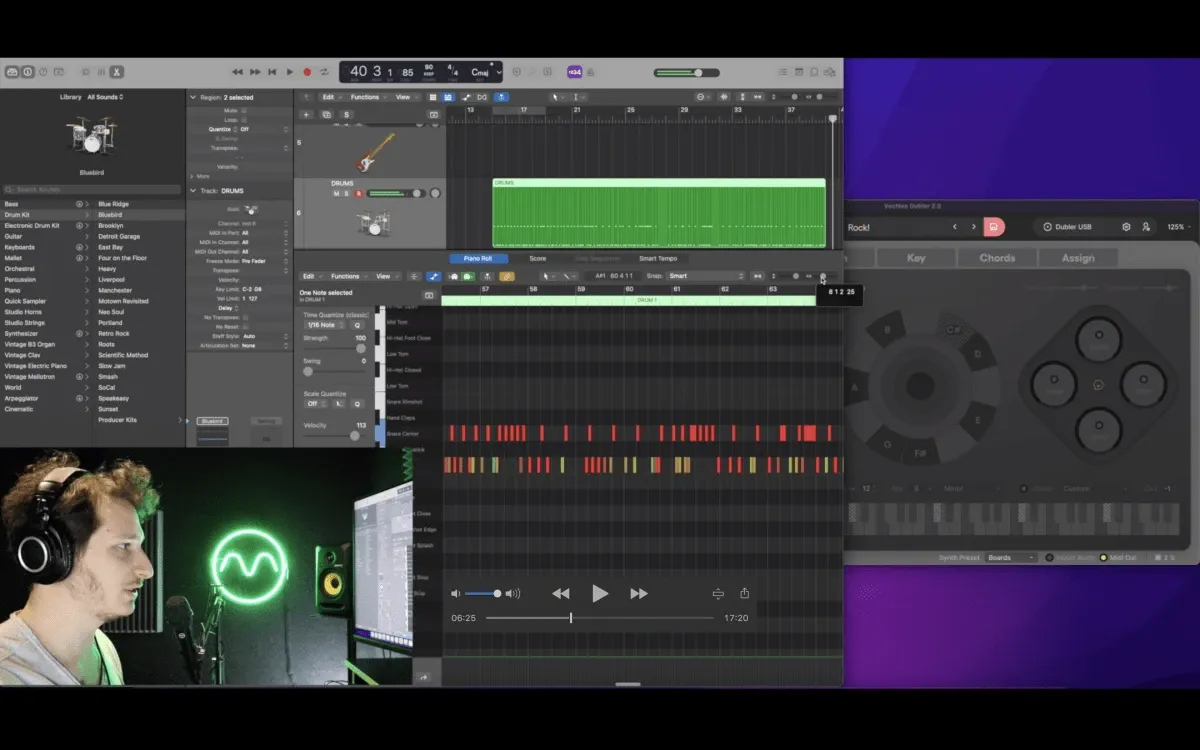1200x750 pixels.
Task: Click the red Record button in Logic
Action: [x=307, y=72]
